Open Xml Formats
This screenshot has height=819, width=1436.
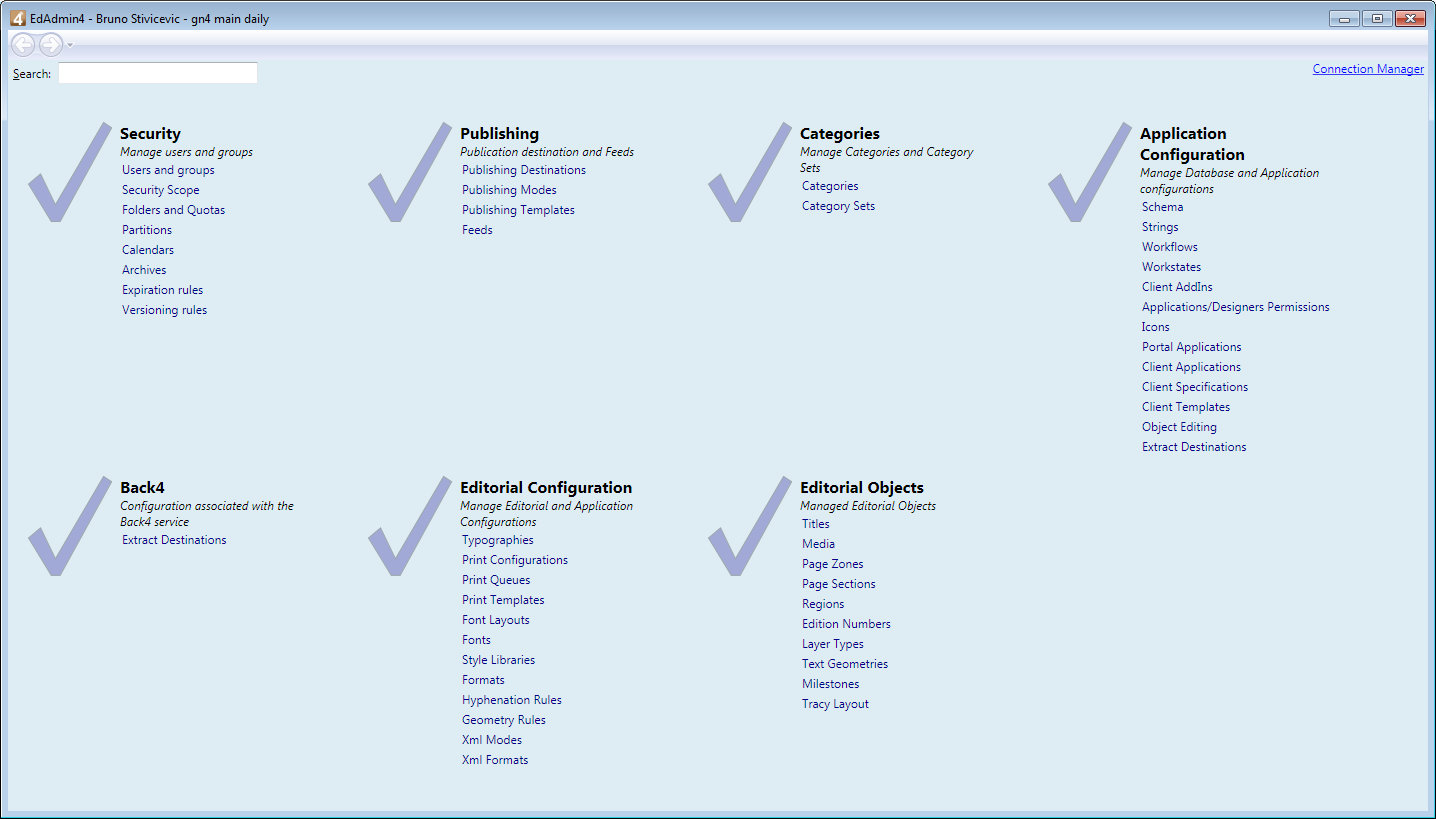(x=495, y=760)
